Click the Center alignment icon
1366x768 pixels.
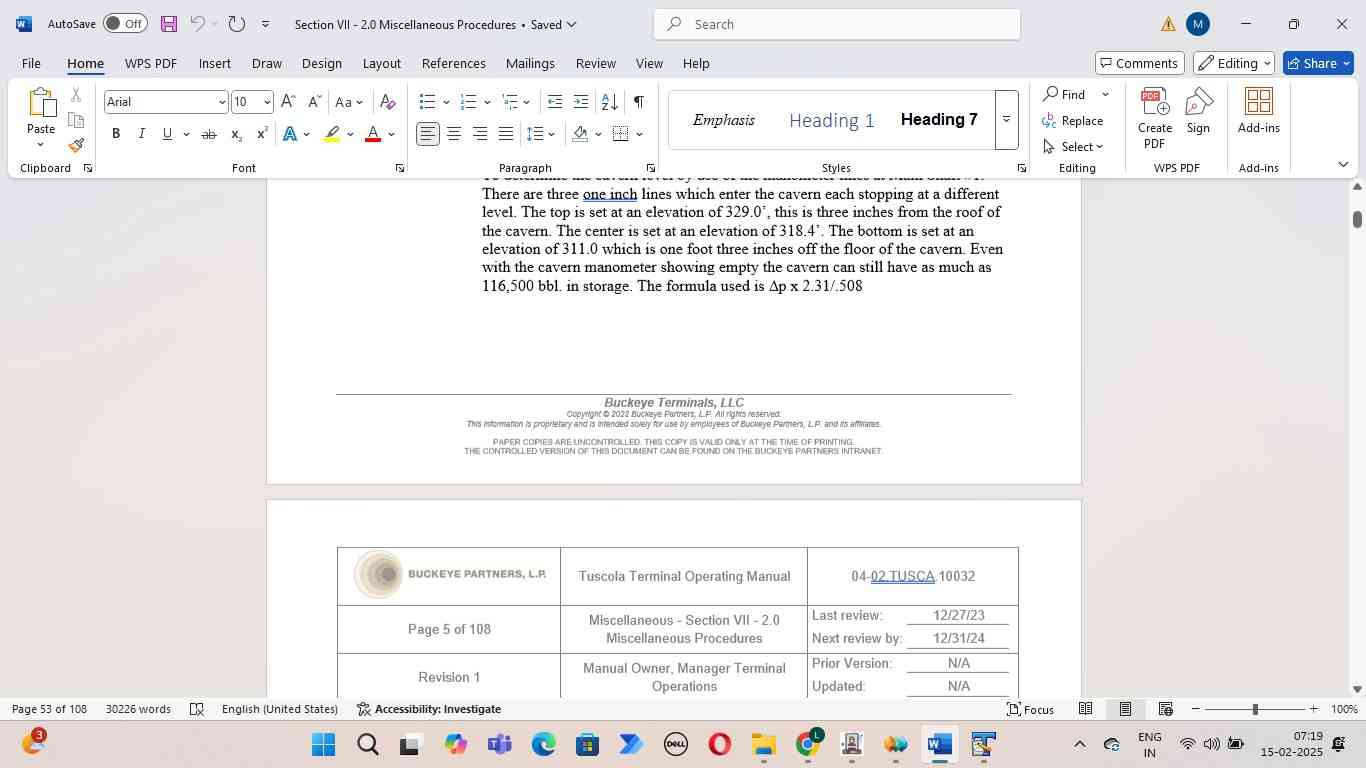click(454, 134)
